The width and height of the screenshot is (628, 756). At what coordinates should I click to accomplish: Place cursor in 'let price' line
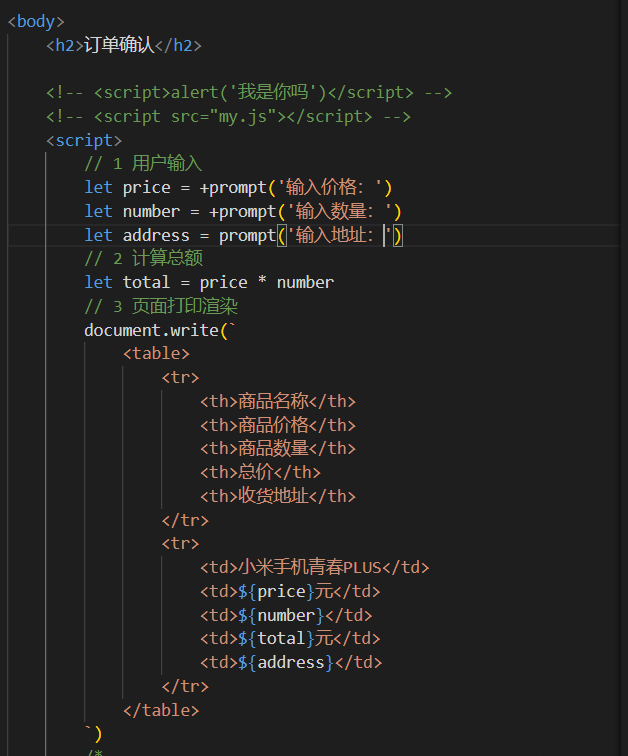click(x=238, y=187)
